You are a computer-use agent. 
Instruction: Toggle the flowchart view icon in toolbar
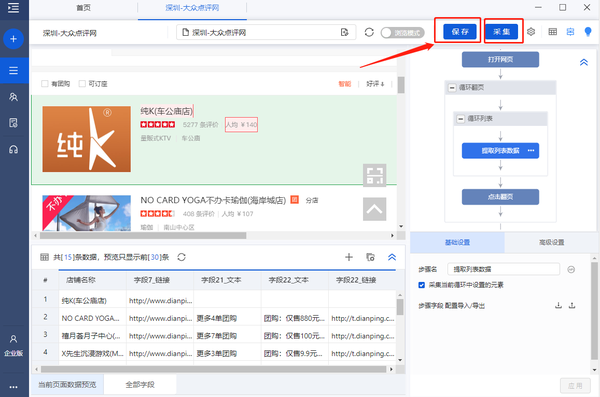click(570, 32)
